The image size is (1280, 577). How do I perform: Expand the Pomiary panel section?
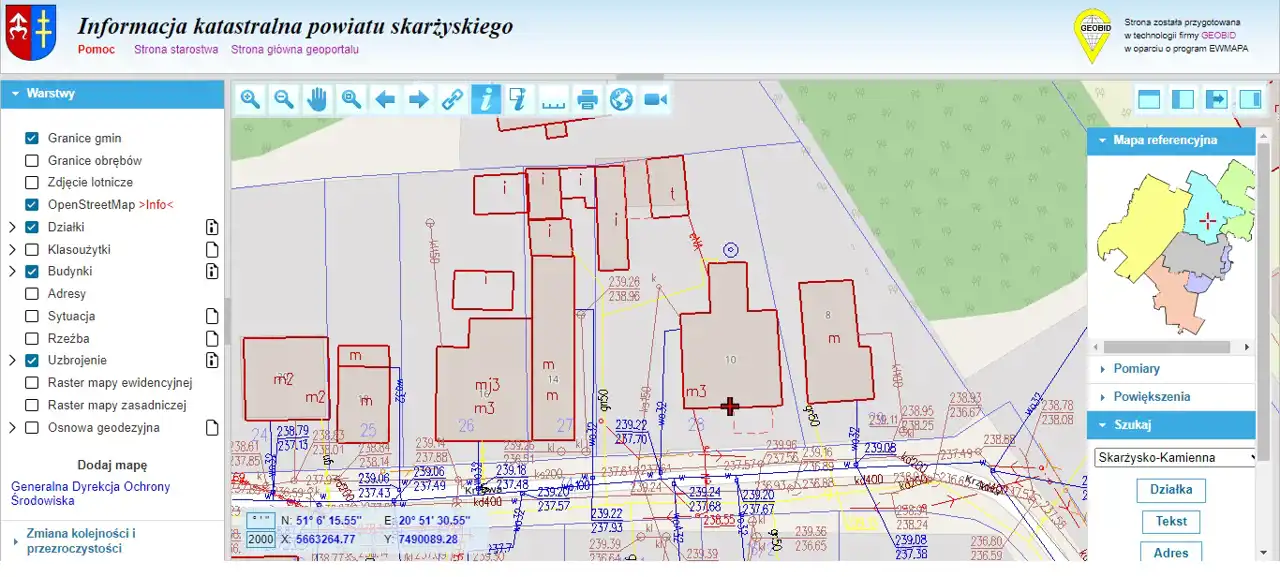[x=1136, y=369]
